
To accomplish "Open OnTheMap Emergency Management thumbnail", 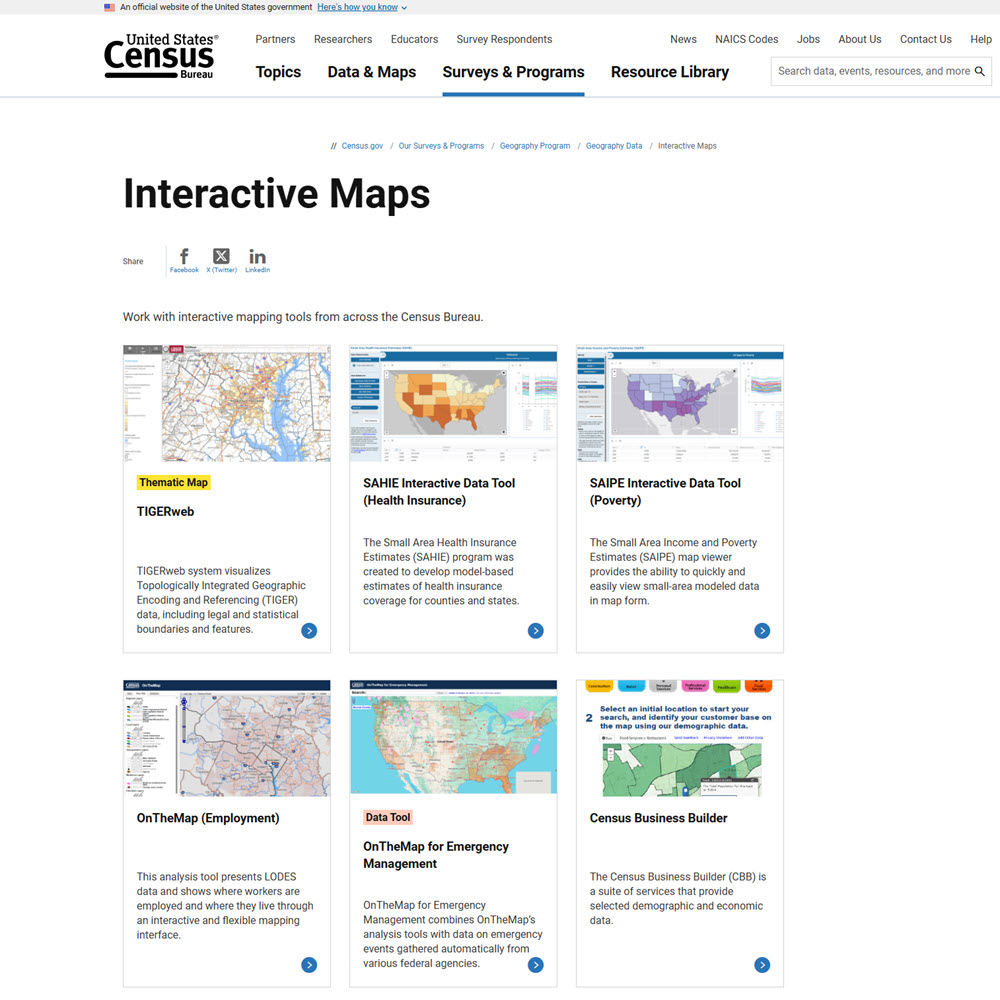I will tap(453, 737).
